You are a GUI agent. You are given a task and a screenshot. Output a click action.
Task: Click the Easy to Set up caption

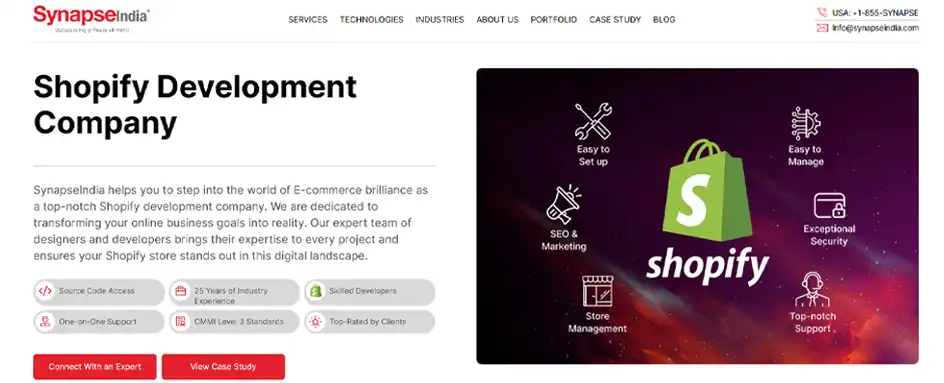pyautogui.click(x=593, y=155)
